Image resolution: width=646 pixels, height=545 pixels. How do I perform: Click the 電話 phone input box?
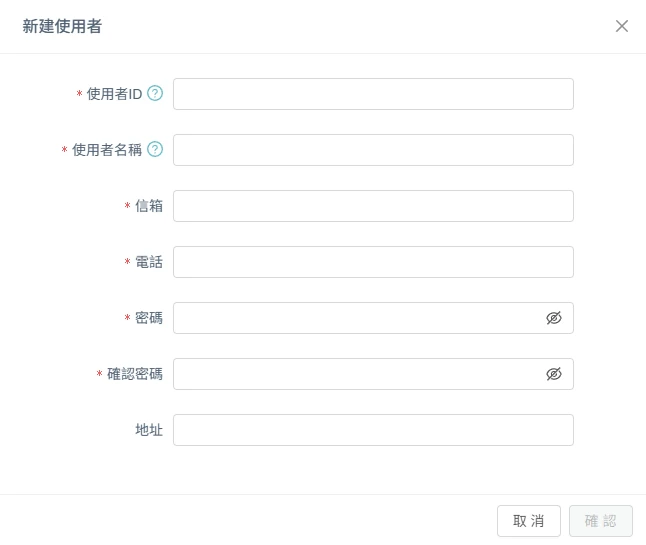coord(373,262)
